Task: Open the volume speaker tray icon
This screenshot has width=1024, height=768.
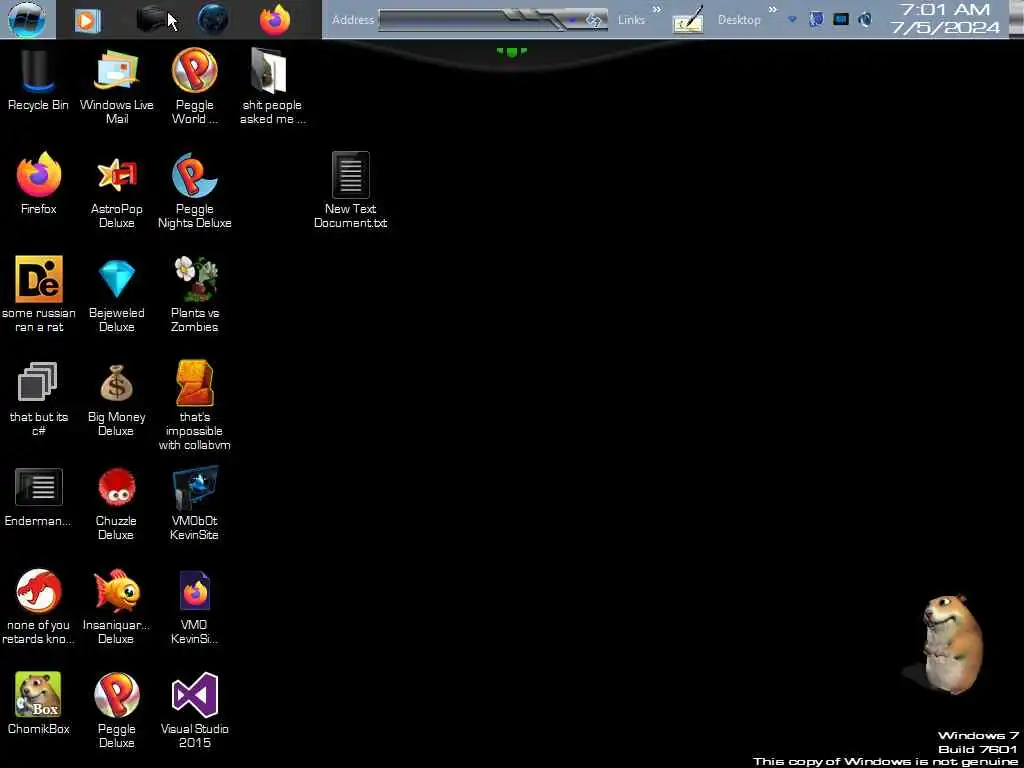Action: point(865,20)
